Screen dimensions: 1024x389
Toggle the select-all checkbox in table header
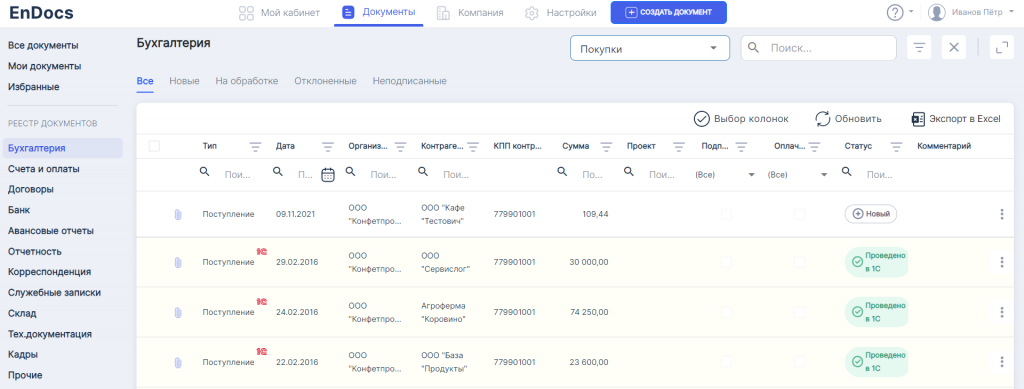point(154,146)
